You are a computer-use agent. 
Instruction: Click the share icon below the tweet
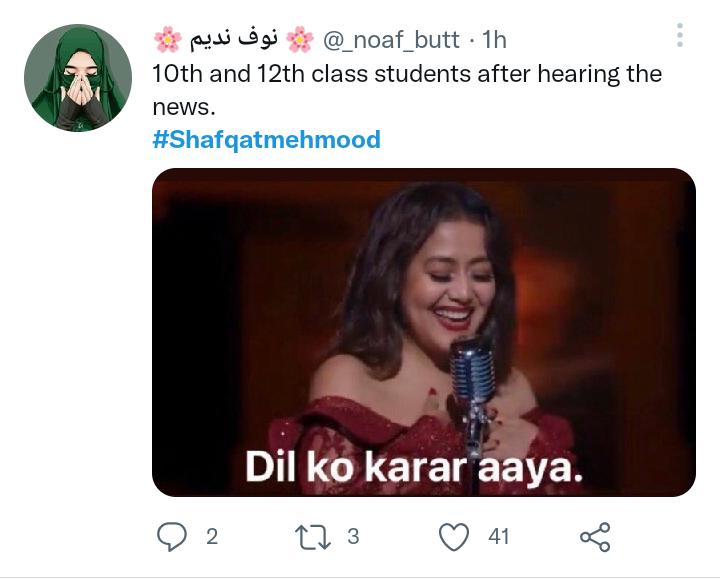click(x=595, y=537)
